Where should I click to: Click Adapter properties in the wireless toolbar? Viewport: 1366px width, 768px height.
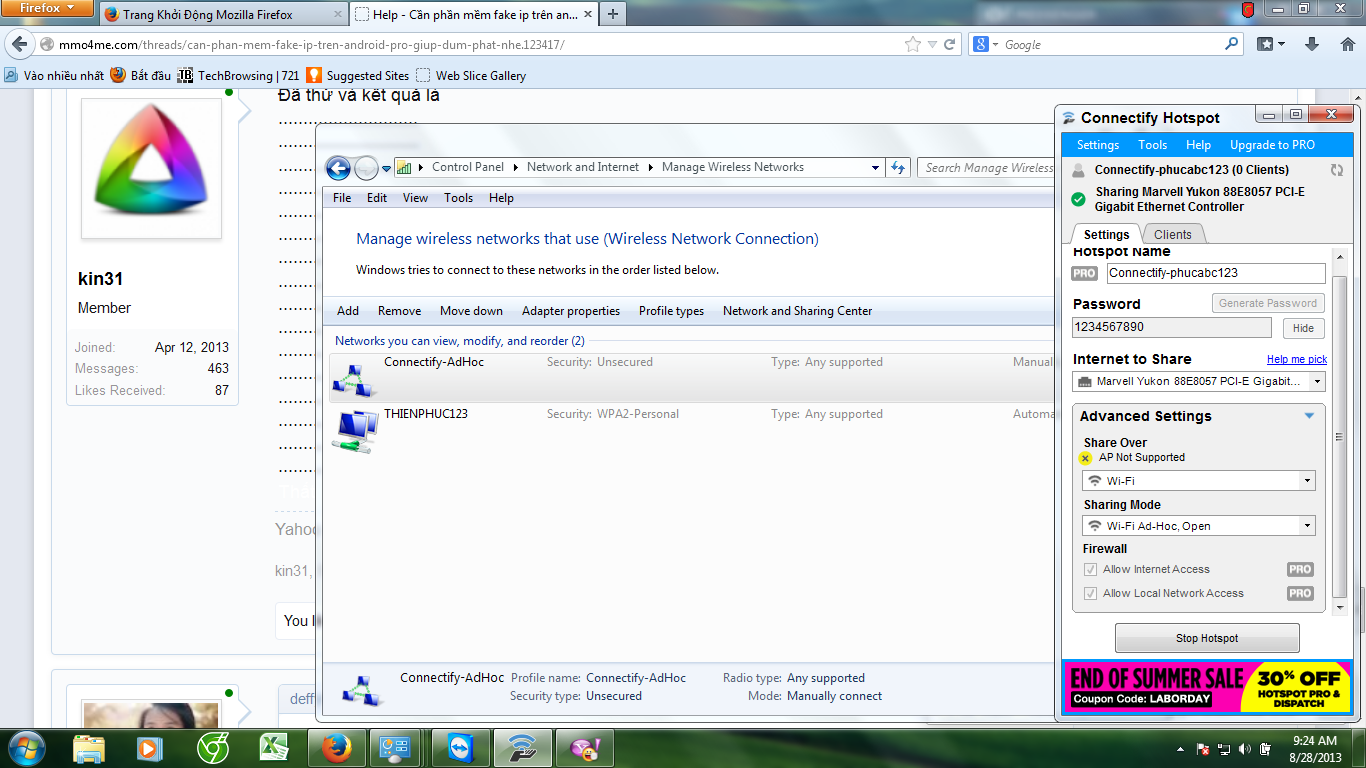(571, 311)
